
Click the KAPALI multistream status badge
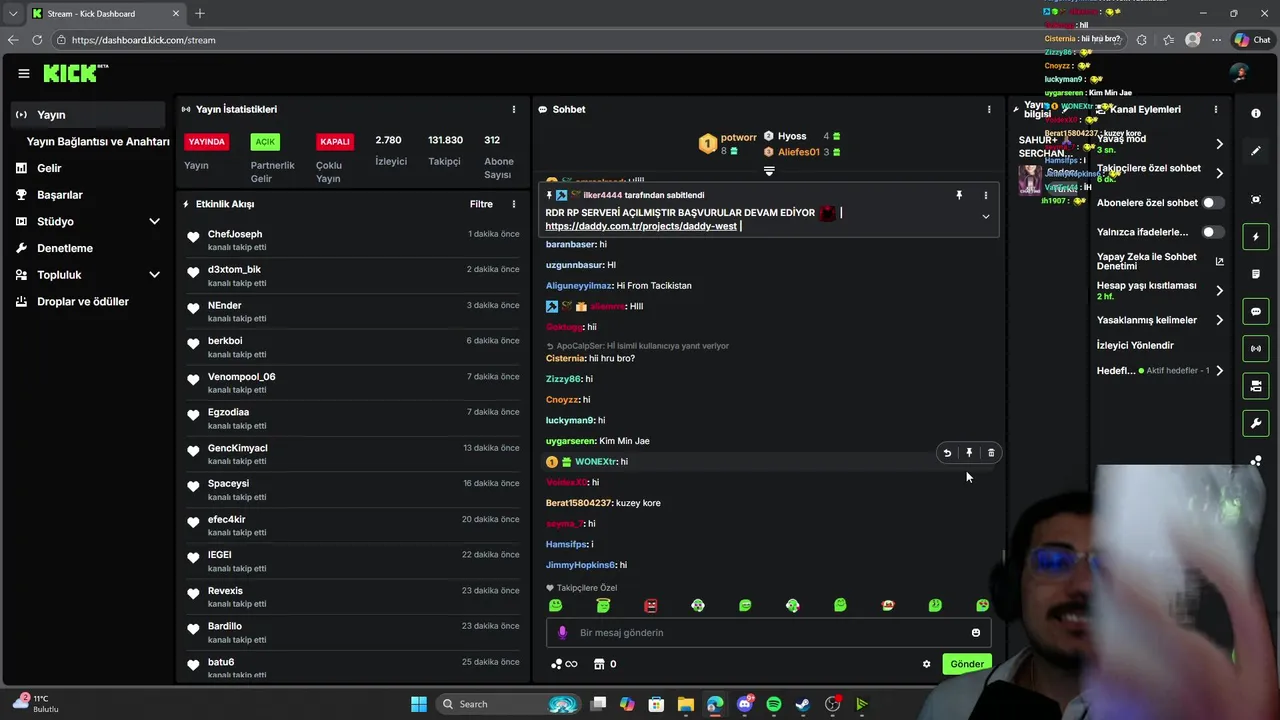pyautogui.click(x=335, y=142)
